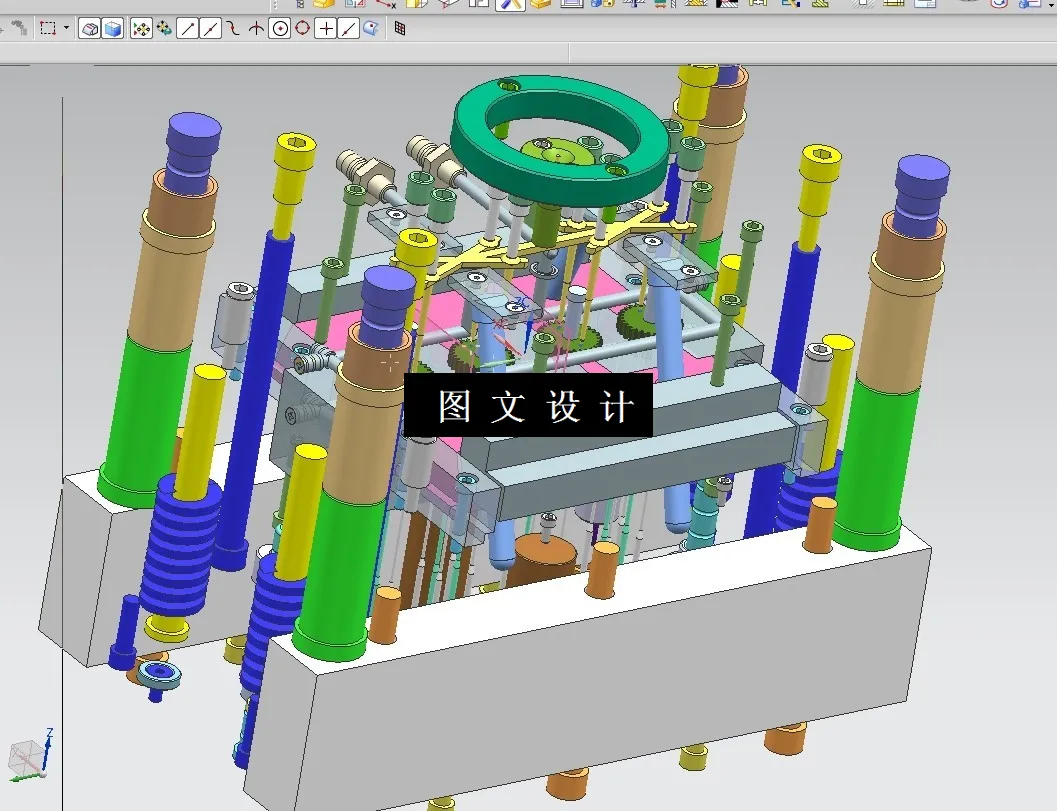Screen dimensions: 1057x811
Task: Open the snap point options icon
Action: 160,28
